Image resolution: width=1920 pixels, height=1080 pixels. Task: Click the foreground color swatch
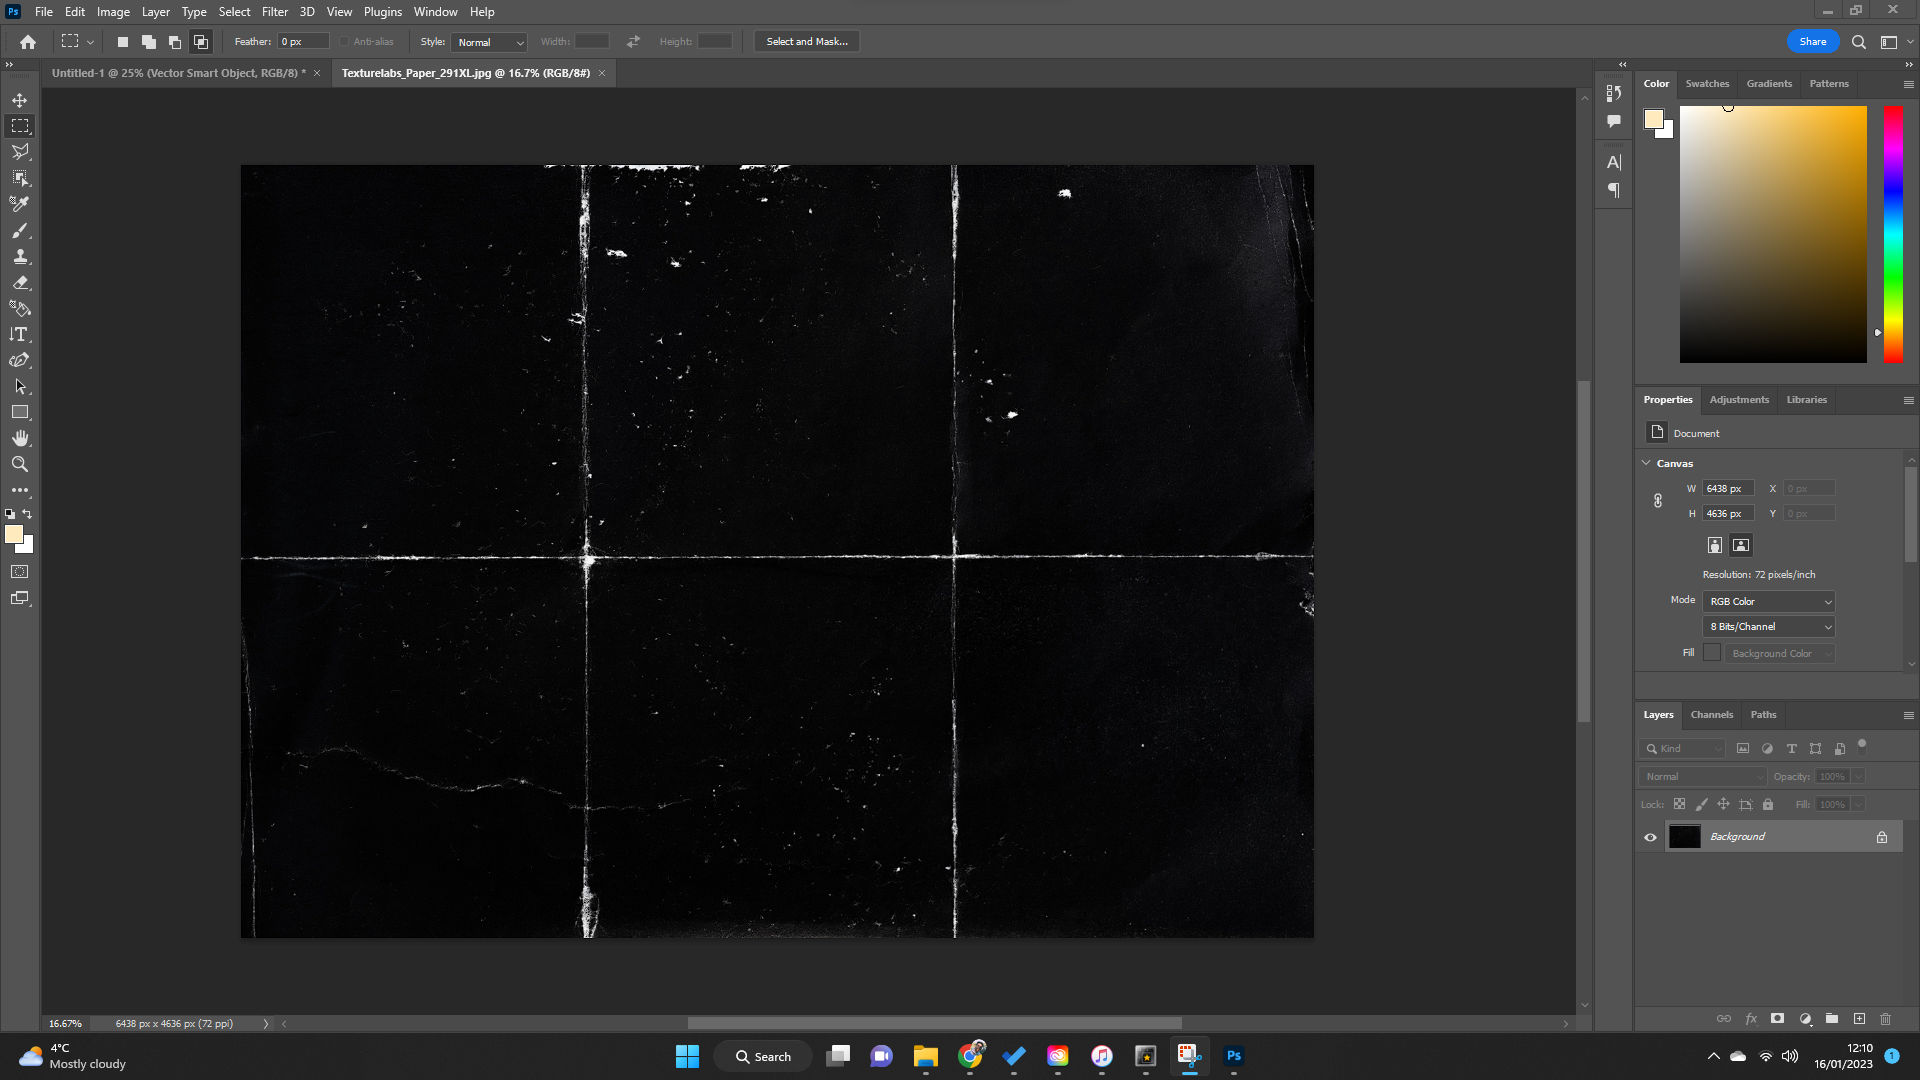(14, 535)
